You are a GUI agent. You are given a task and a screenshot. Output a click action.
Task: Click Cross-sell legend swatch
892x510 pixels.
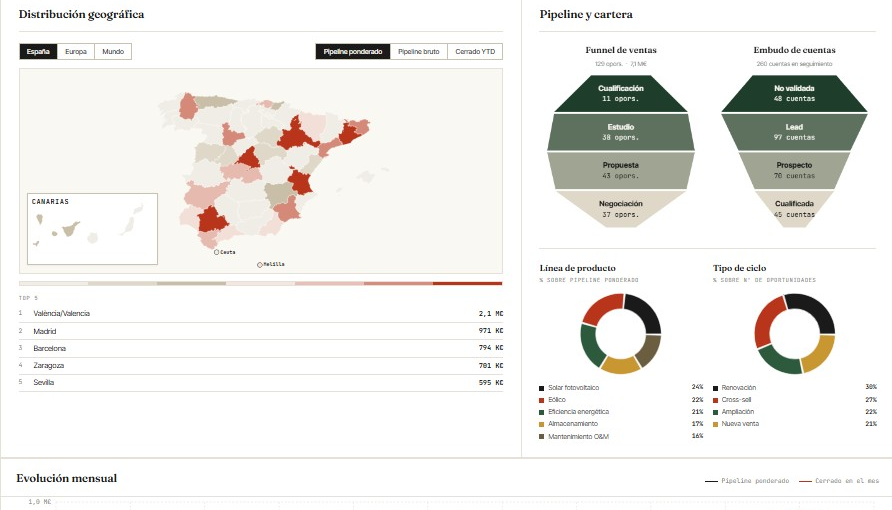coord(716,400)
